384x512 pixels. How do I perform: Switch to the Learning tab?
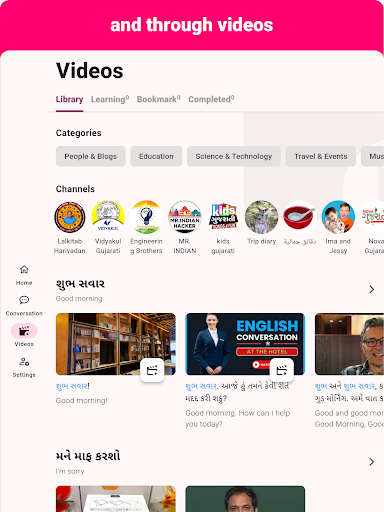point(110,99)
